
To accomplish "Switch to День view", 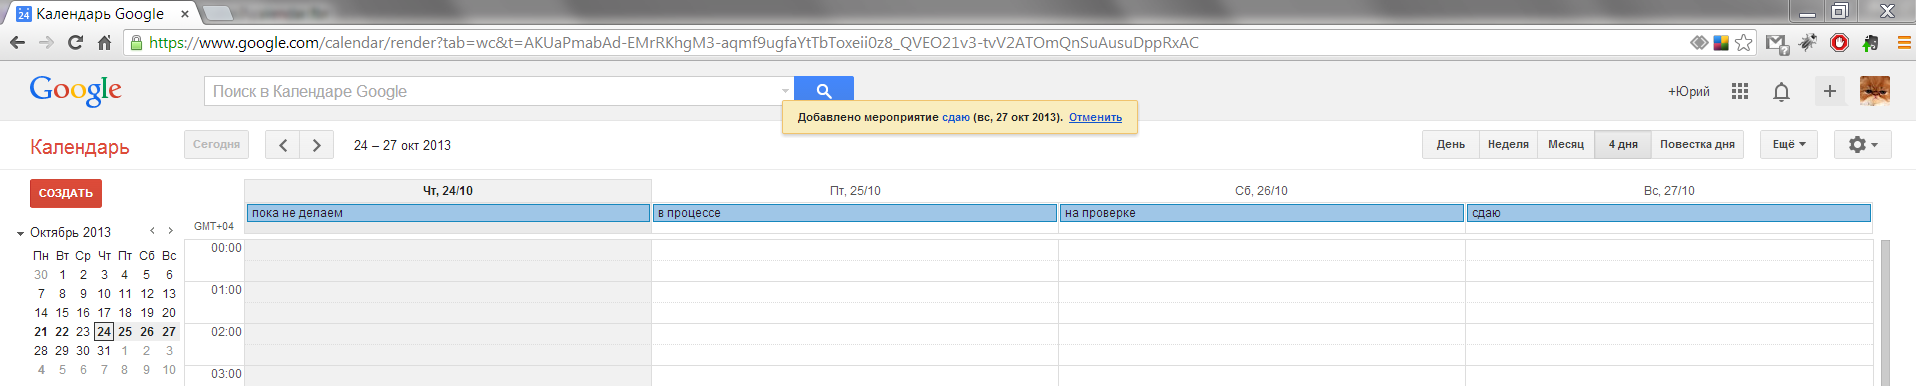I will (x=1451, y=145).
